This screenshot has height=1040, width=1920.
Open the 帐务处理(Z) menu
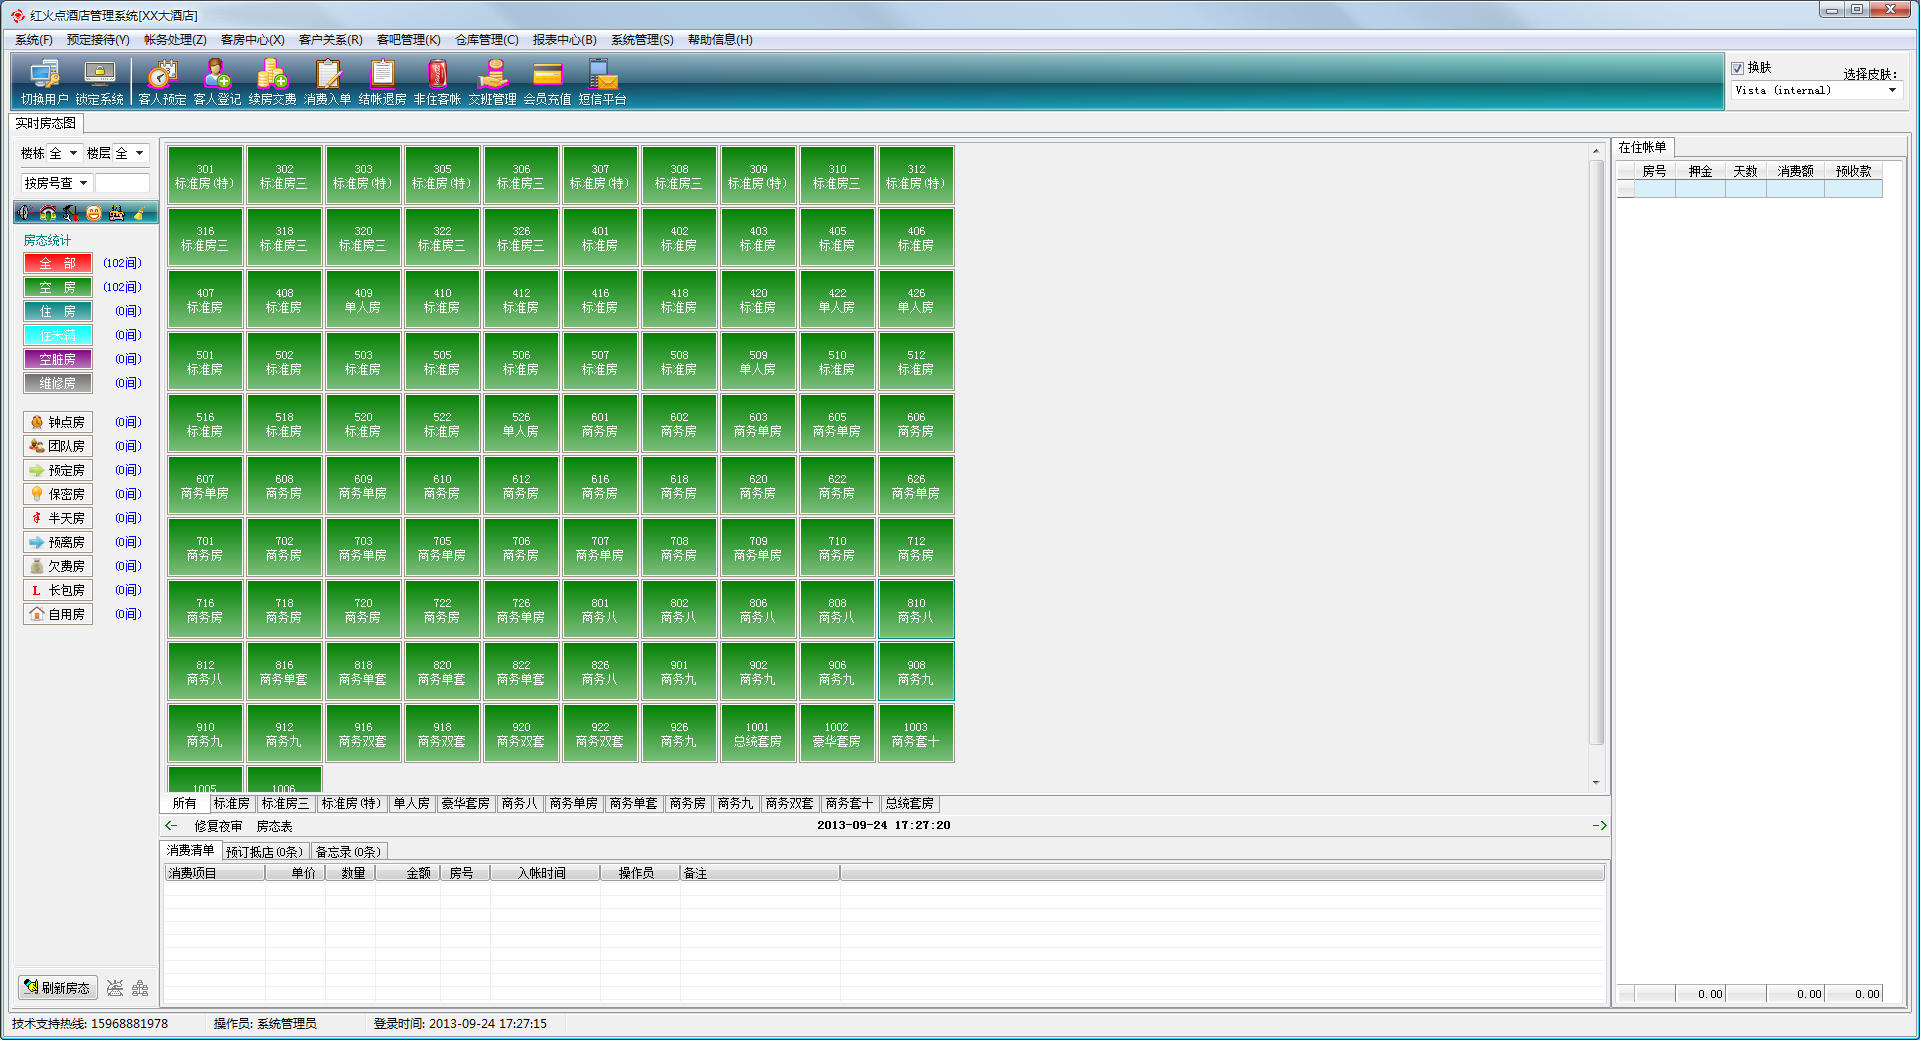(x=175, y=40)
